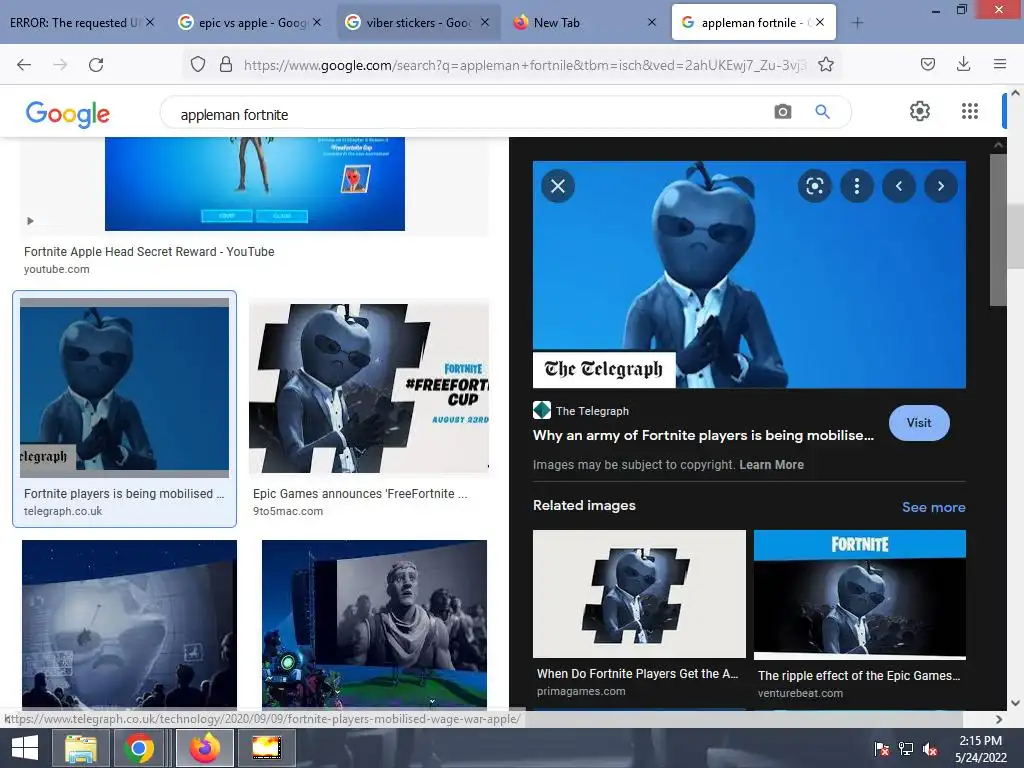
Task: Switch to ERROR requested URL tab
Action: (x=73, y=23)
